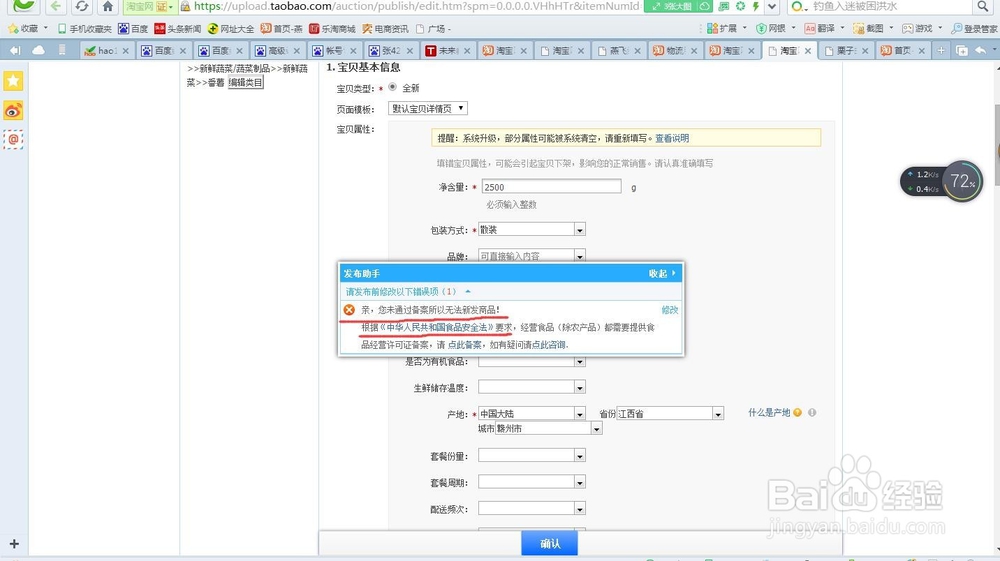Open the 什么是产地 link
This screenshot has height=561, width=1000.
pos(769,412)
